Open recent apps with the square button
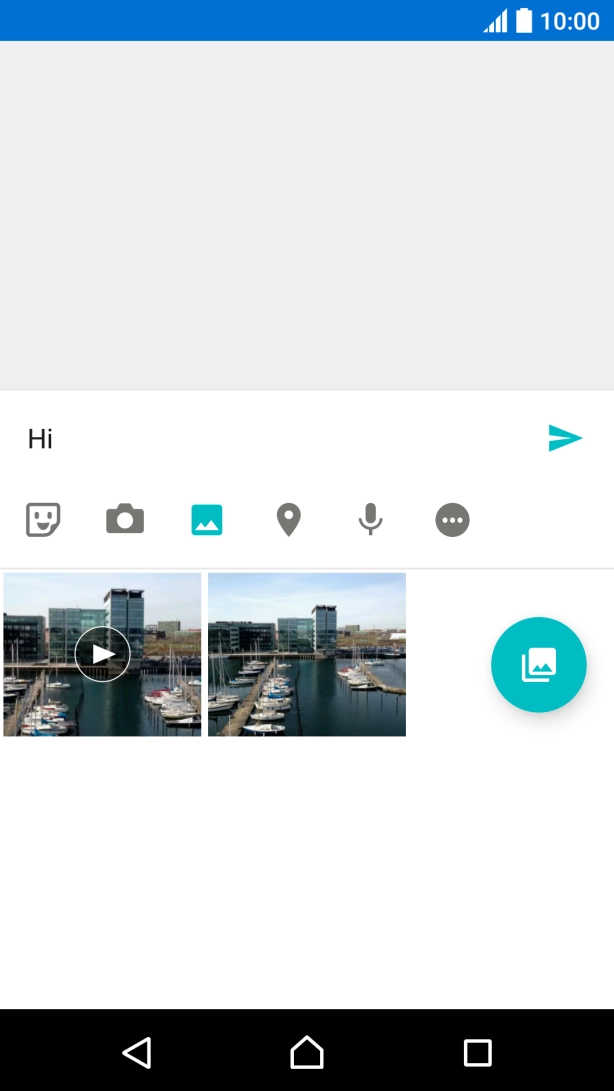 [478, 1052]
